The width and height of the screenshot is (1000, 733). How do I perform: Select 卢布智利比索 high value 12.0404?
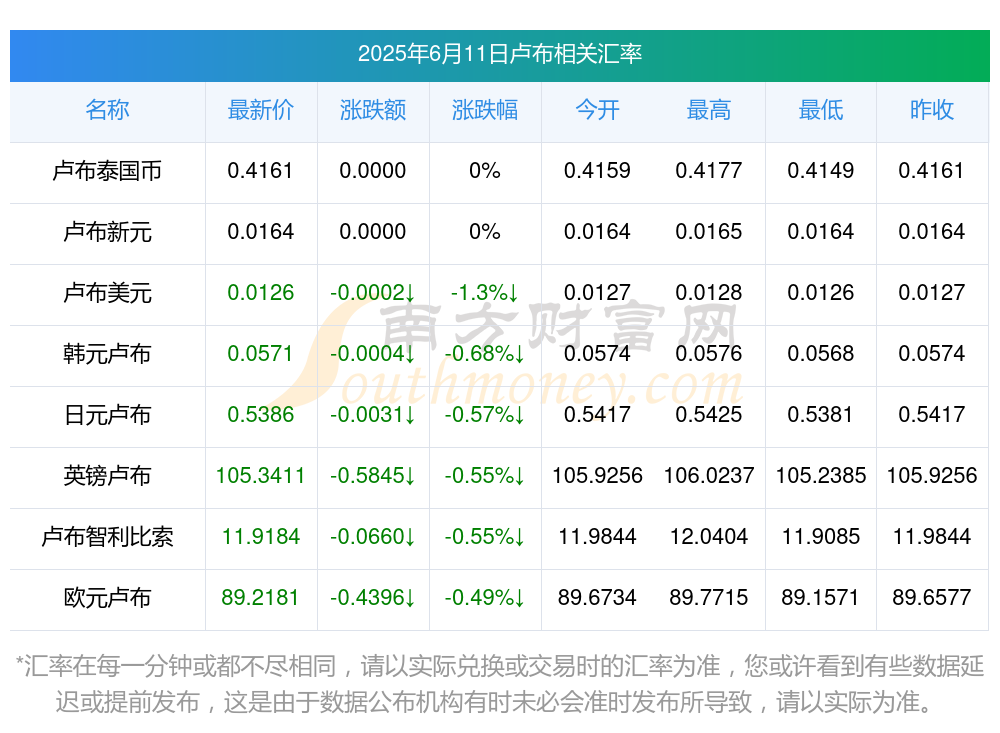tap(709, 536)
